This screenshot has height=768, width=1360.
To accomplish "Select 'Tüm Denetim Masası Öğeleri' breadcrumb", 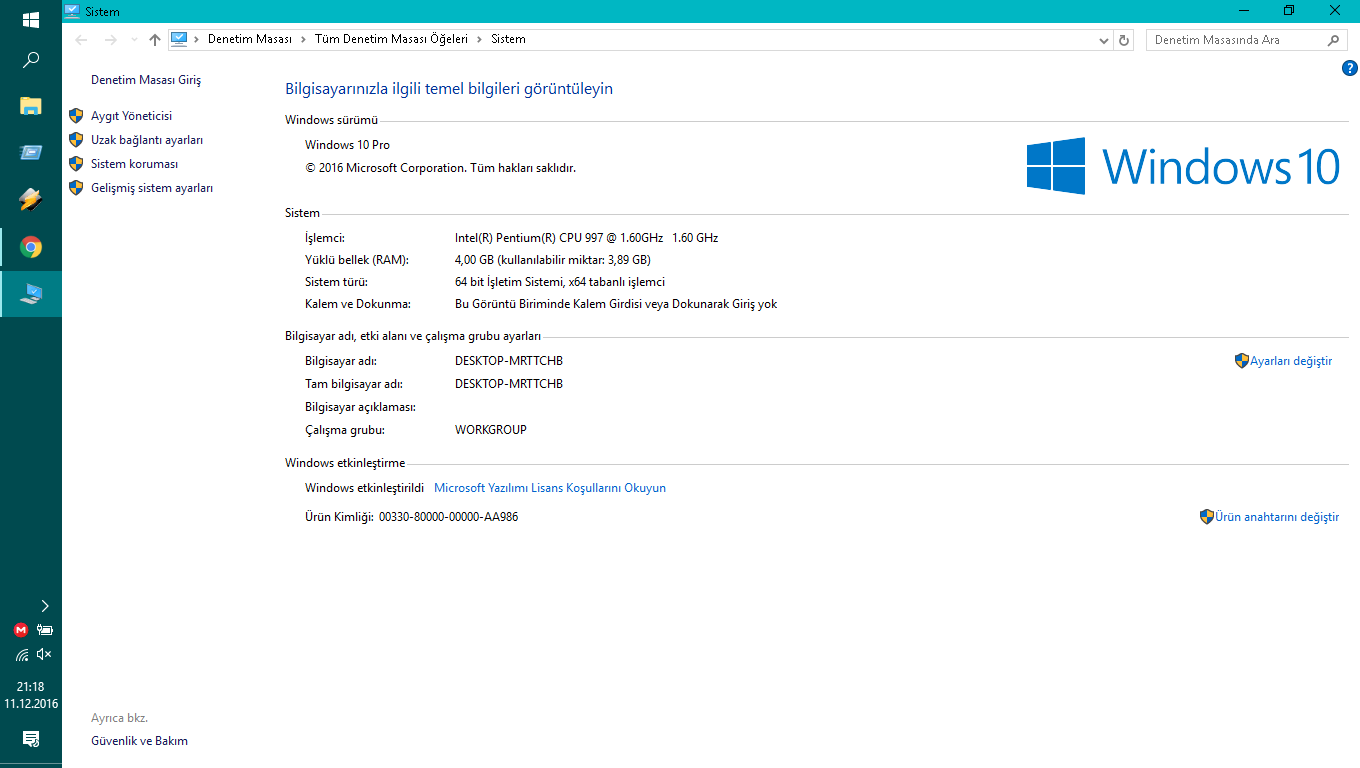I will click(391, 39).
